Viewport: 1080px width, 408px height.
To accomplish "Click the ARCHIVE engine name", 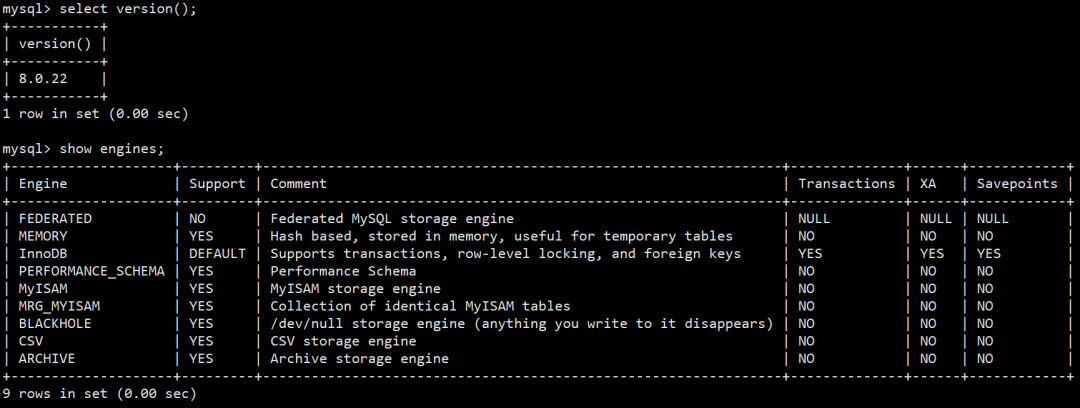I will 47,359.
